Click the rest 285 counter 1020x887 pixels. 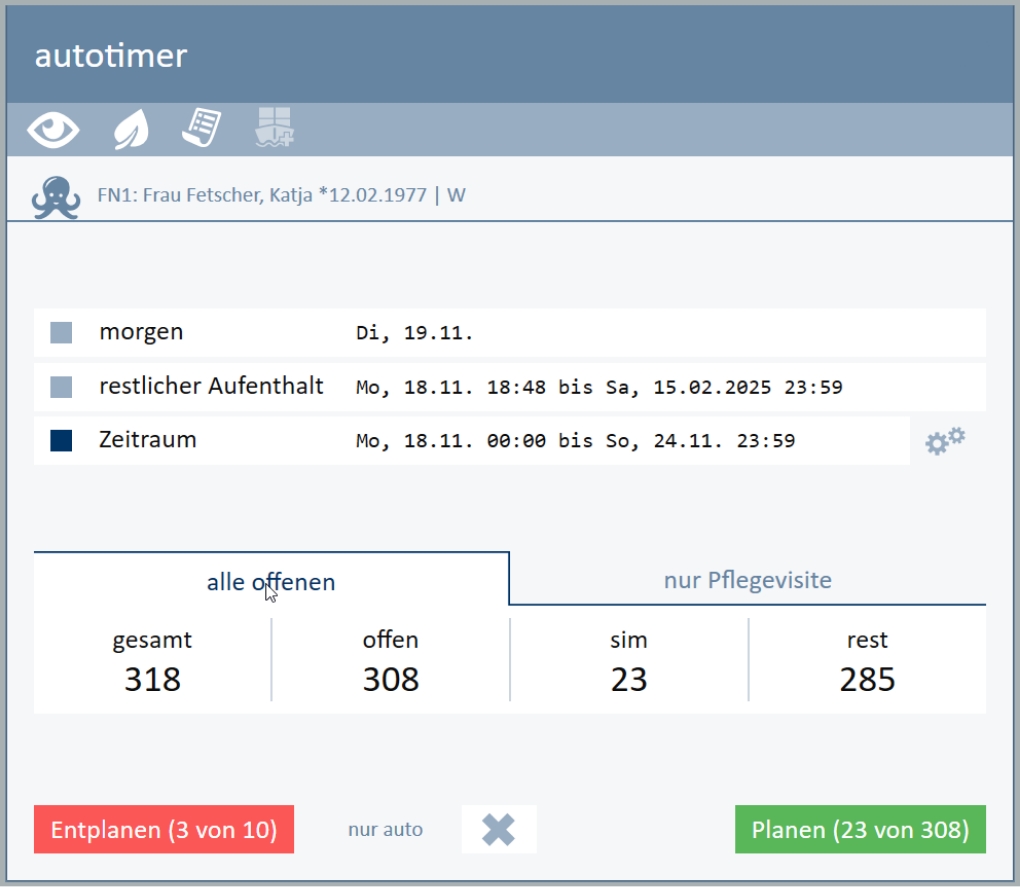click(867, 662)
